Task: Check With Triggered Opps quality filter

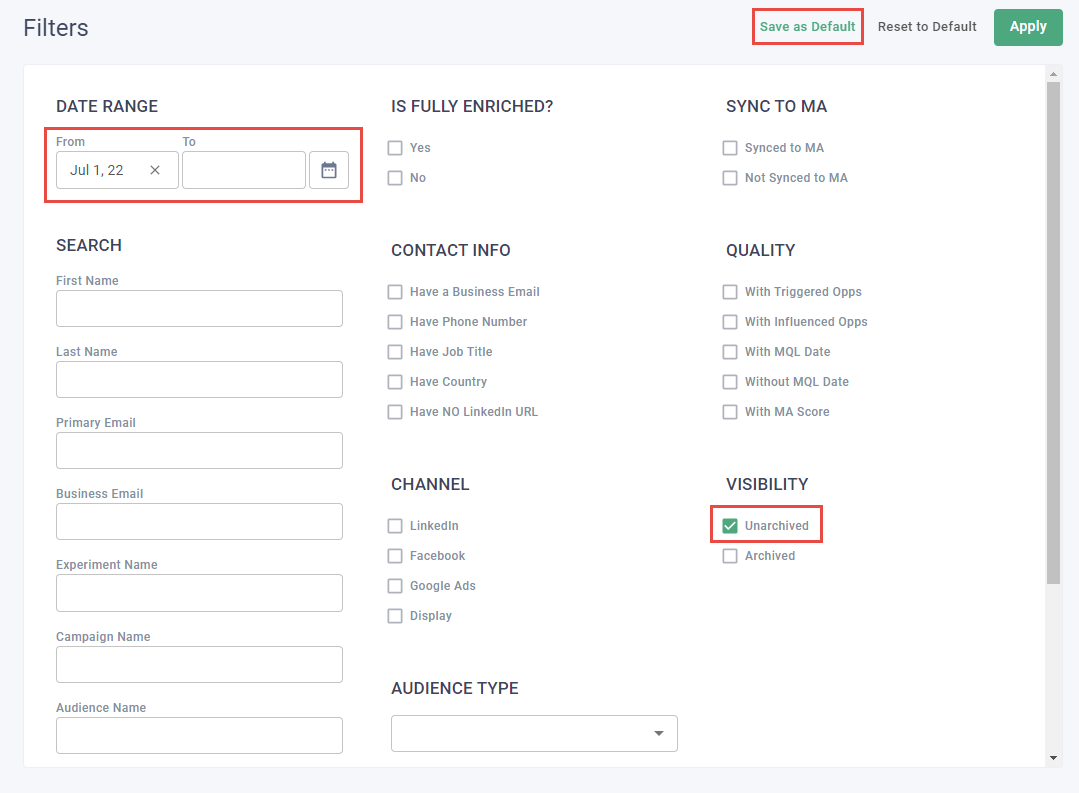Action: tap(730, 292)
